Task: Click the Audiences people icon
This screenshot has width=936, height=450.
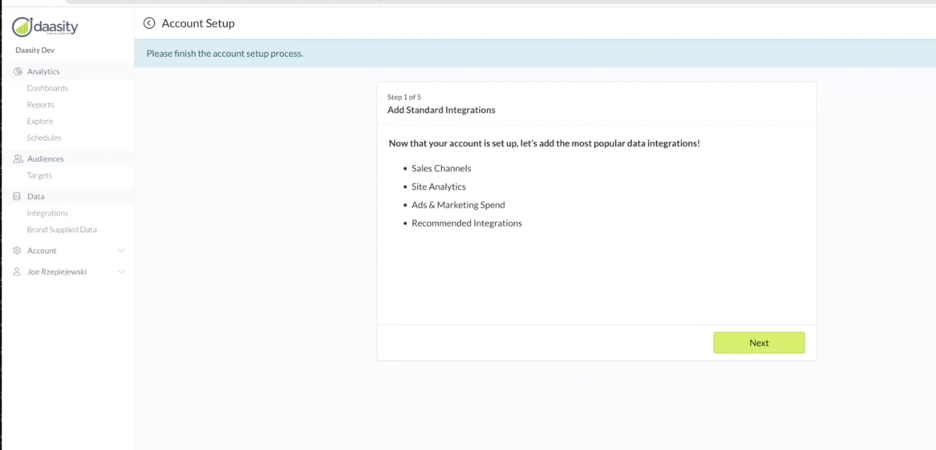Action: (x=17, y=159)
